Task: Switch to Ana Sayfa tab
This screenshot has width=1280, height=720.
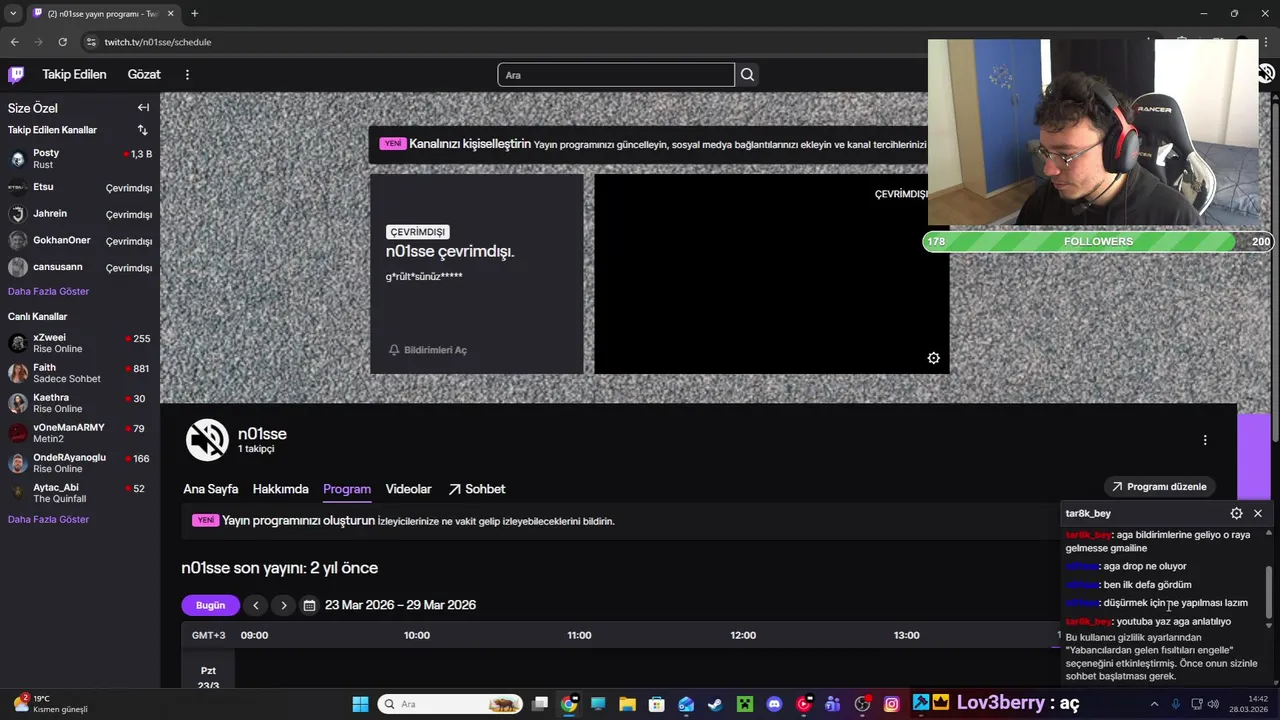Action: [x=210, y=489]
